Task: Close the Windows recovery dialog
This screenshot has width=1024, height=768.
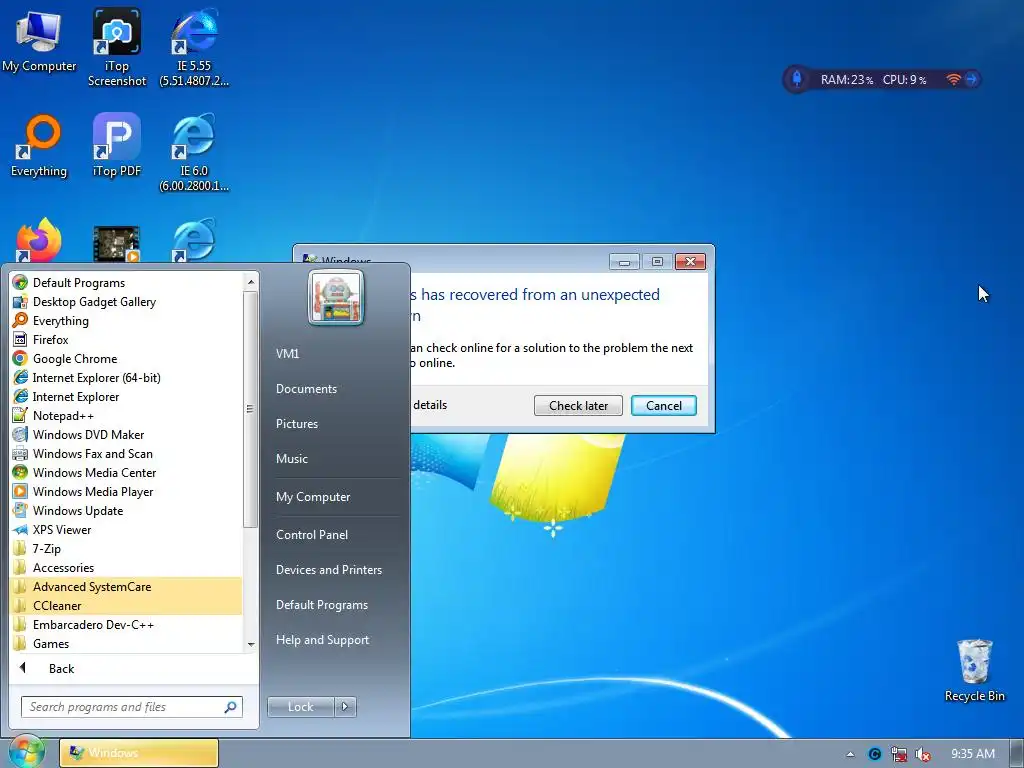Action: click(x=690, y=261)
